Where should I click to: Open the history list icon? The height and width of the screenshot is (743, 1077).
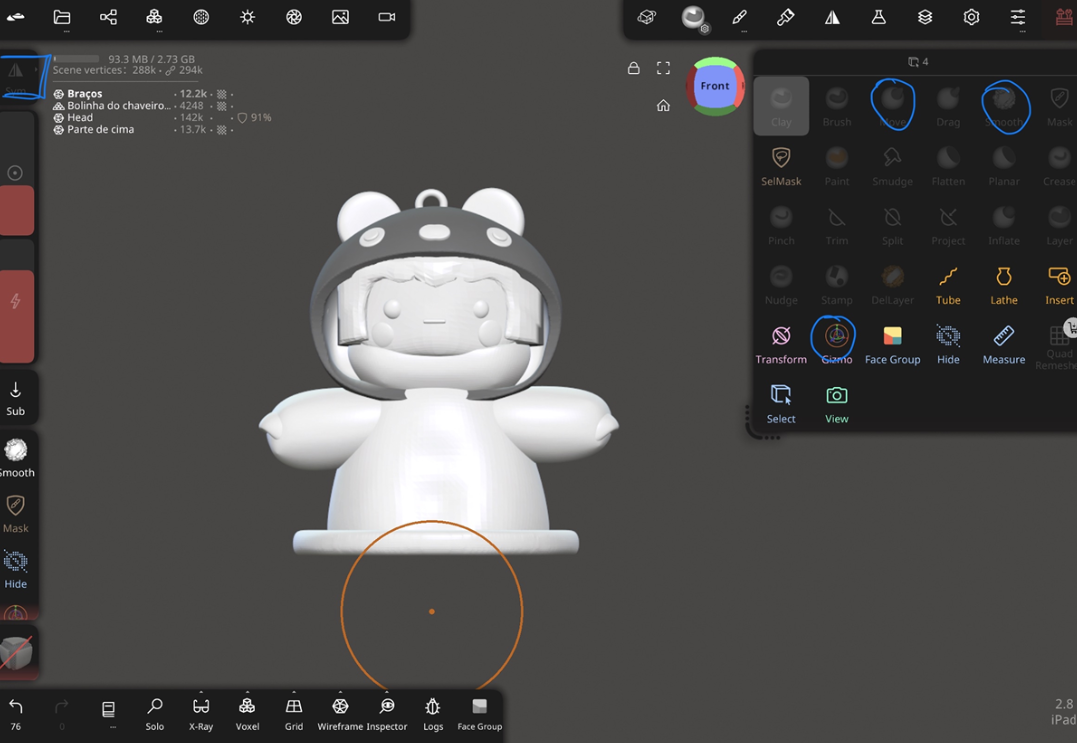tap(108, 710)
